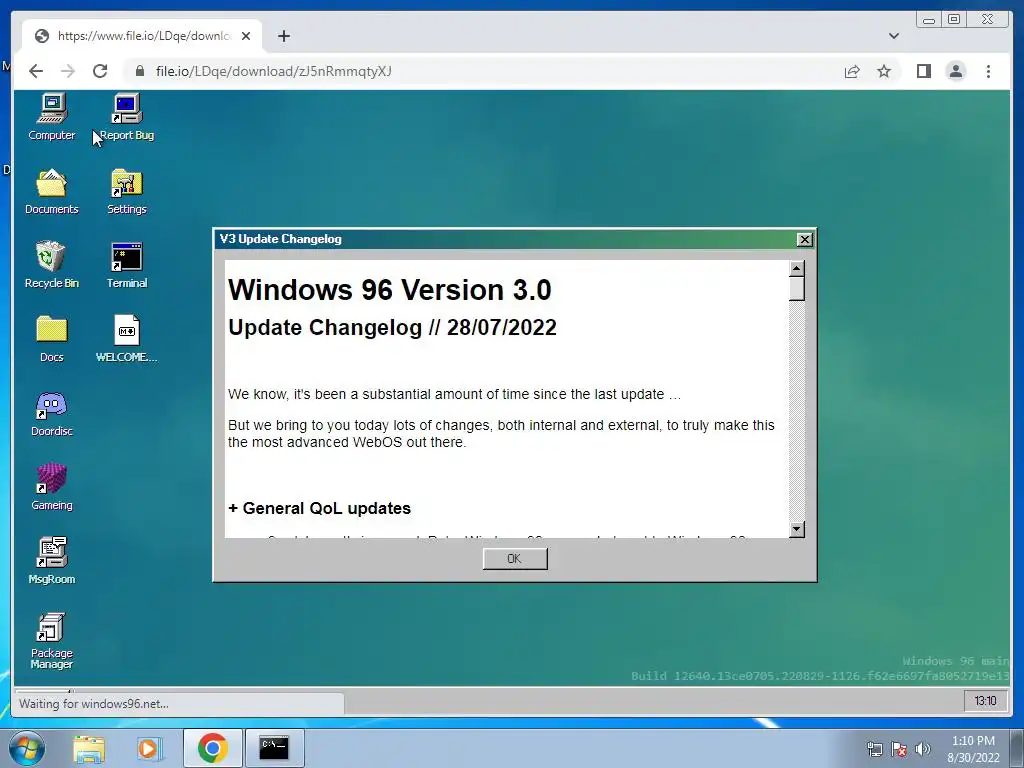Open the Docs folder icon
Viewport: 1024px width, 768px height.
coord(52,339)
